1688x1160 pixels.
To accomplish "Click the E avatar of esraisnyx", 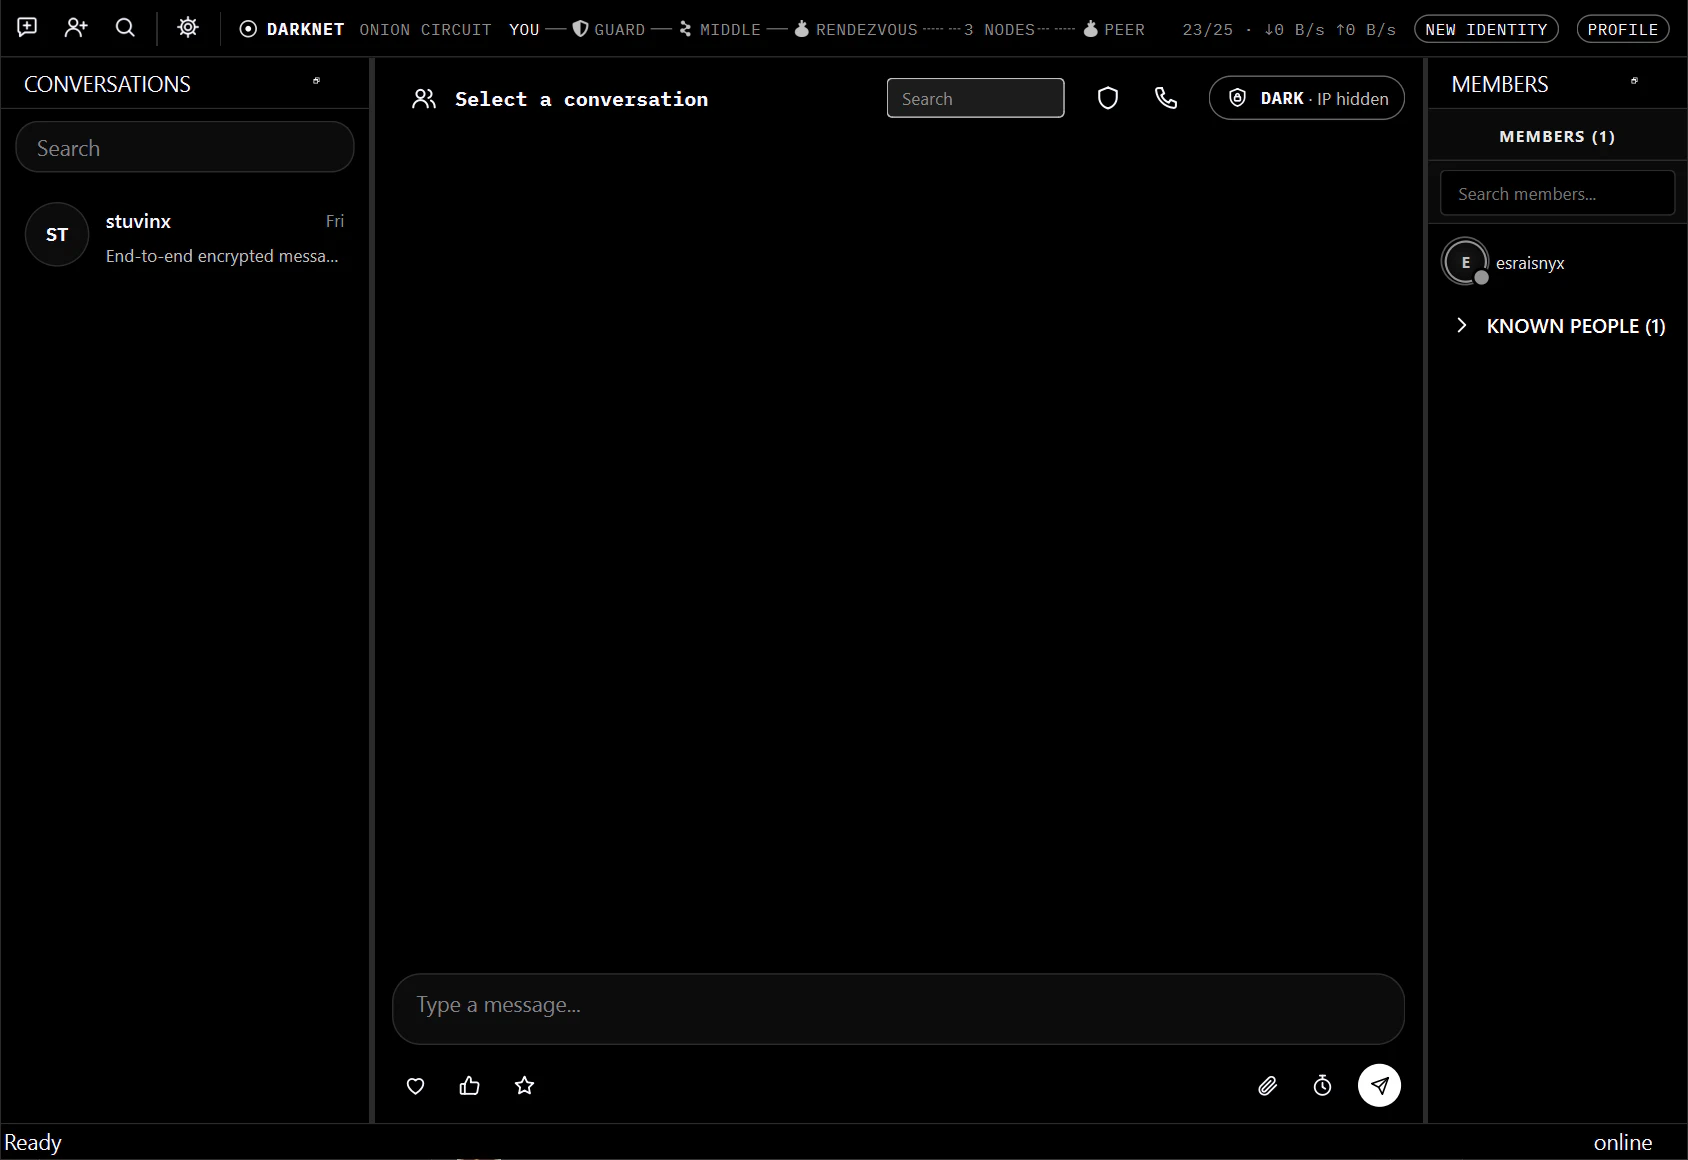I will click(x=1465, y=262).
